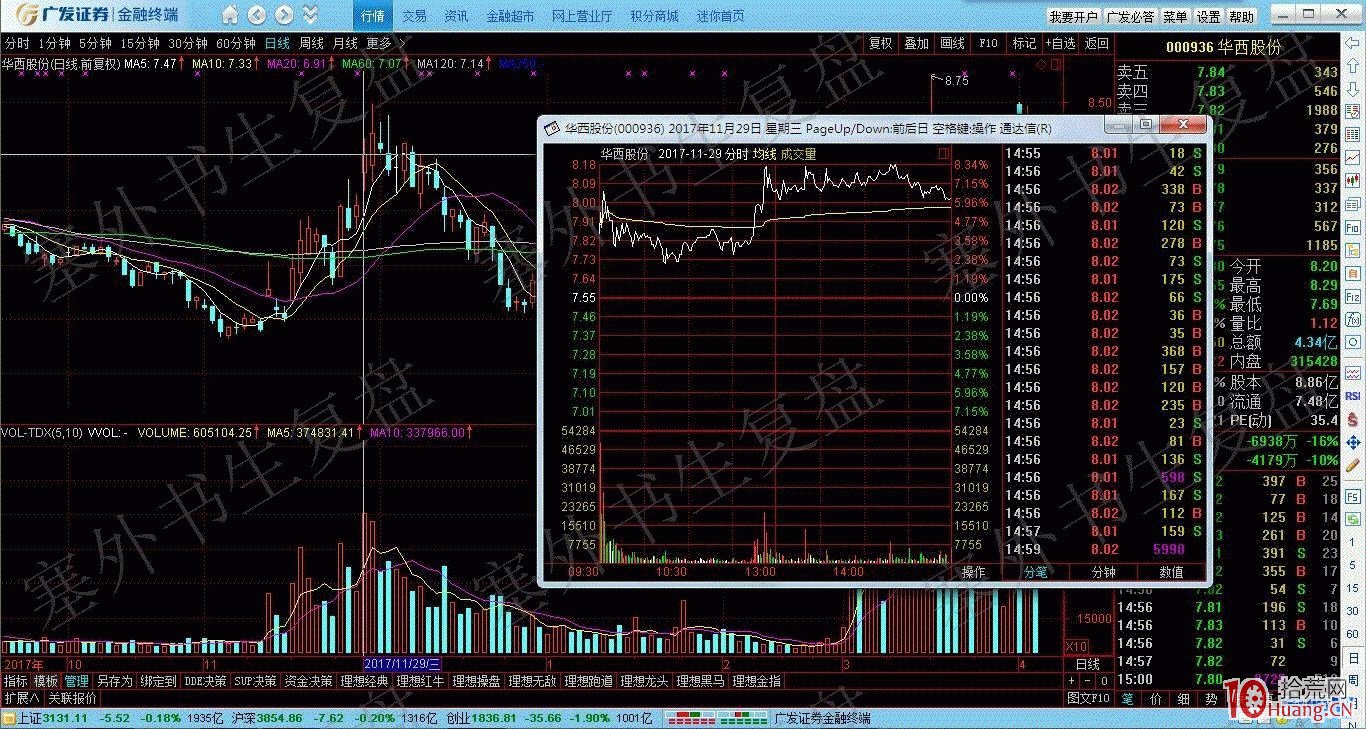Image resolution: width=1366 pixels, height=729 pixels.
Task: Click the Fiz sidebar icon
Action: pyautogui.click(x=1353, y=297)
